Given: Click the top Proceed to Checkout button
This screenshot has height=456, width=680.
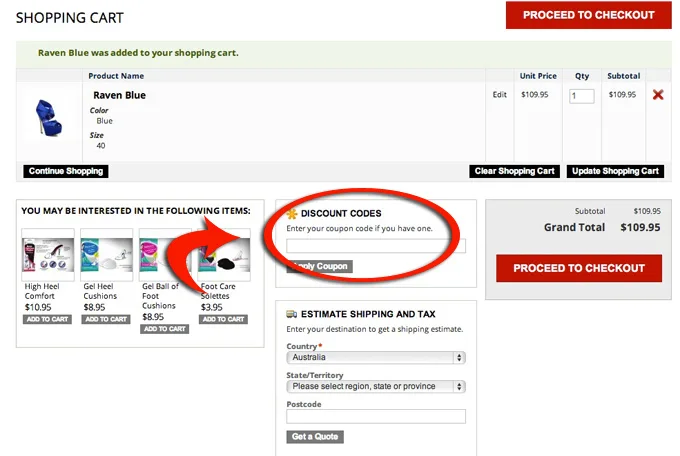Looking at the screenshot, I should tap(588, 15).
